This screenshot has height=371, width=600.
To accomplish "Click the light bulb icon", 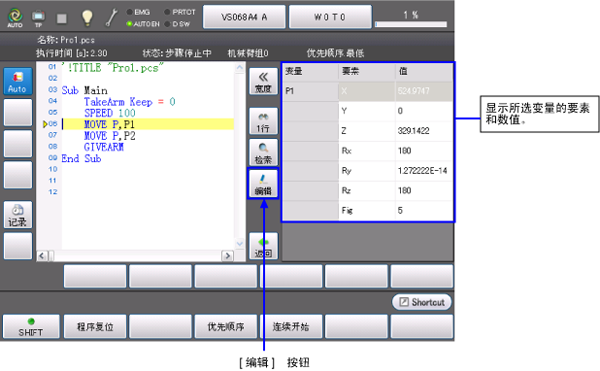I will (x=87, y=18).
